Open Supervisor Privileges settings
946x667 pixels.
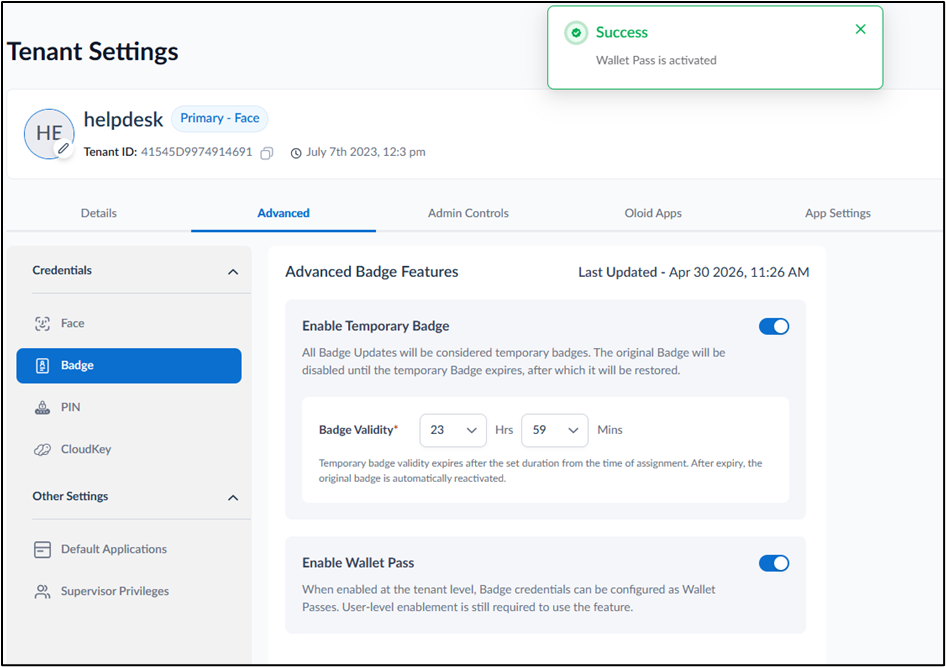pos(129,592)
